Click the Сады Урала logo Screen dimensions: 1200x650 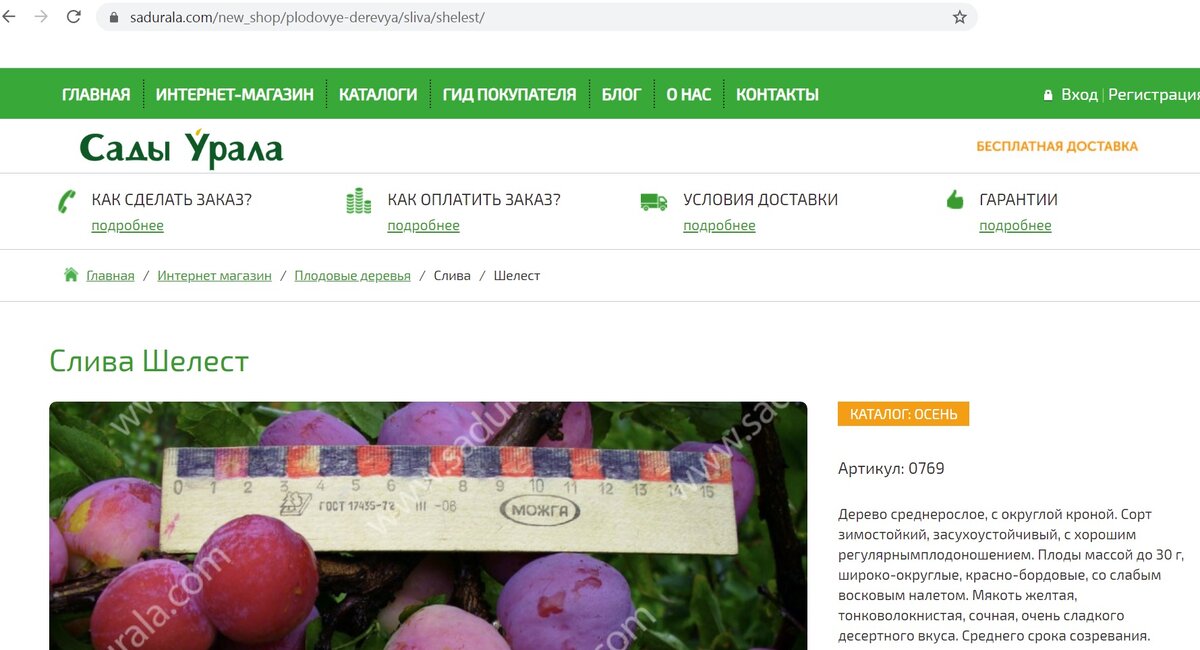pos(181,148)
